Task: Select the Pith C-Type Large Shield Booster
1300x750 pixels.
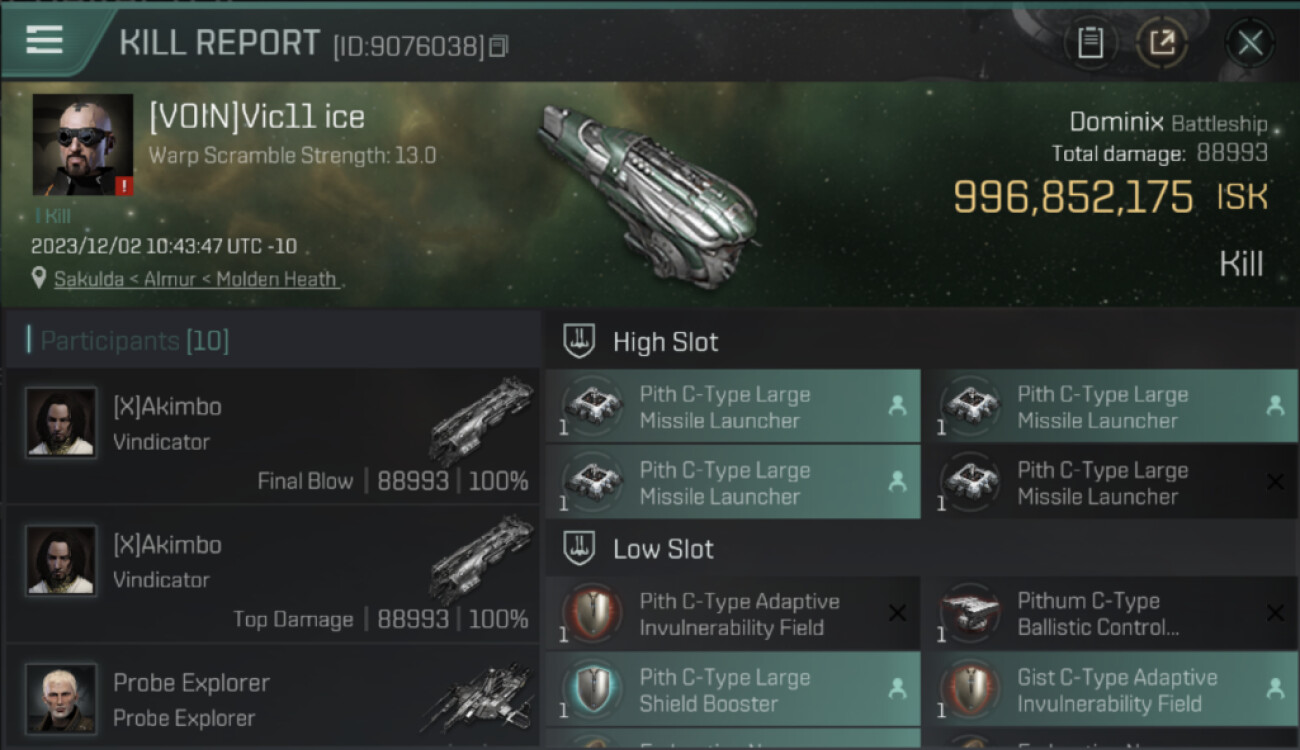Action: [x=732, y=690]
